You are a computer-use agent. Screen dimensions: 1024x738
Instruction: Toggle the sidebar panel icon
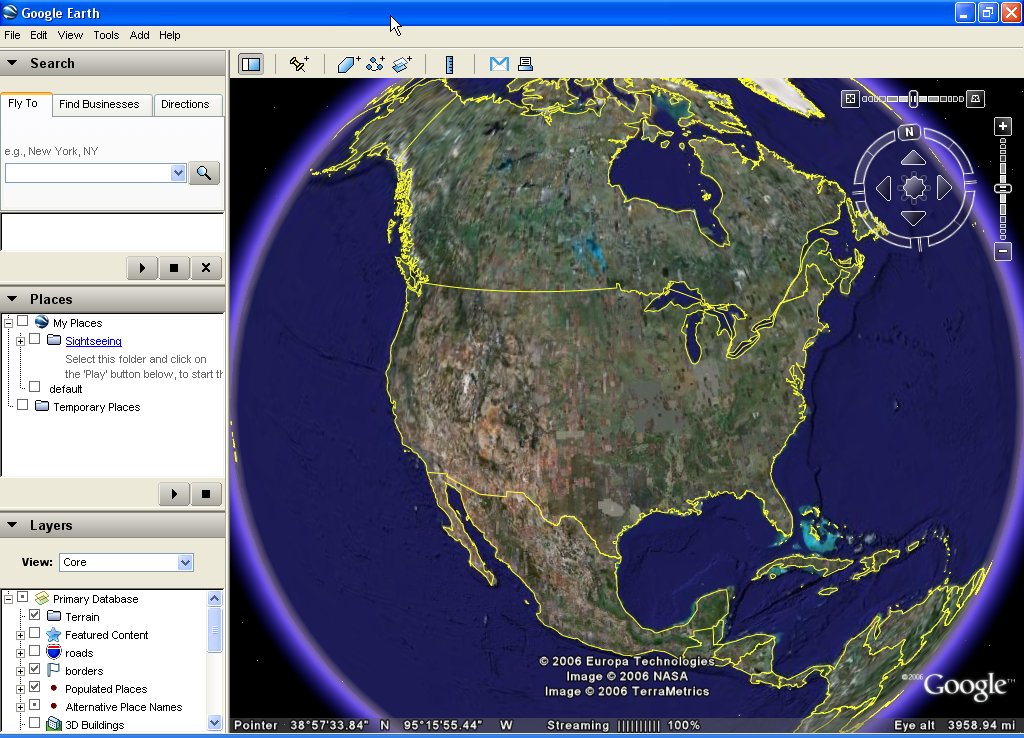click(x=251, y=64)
